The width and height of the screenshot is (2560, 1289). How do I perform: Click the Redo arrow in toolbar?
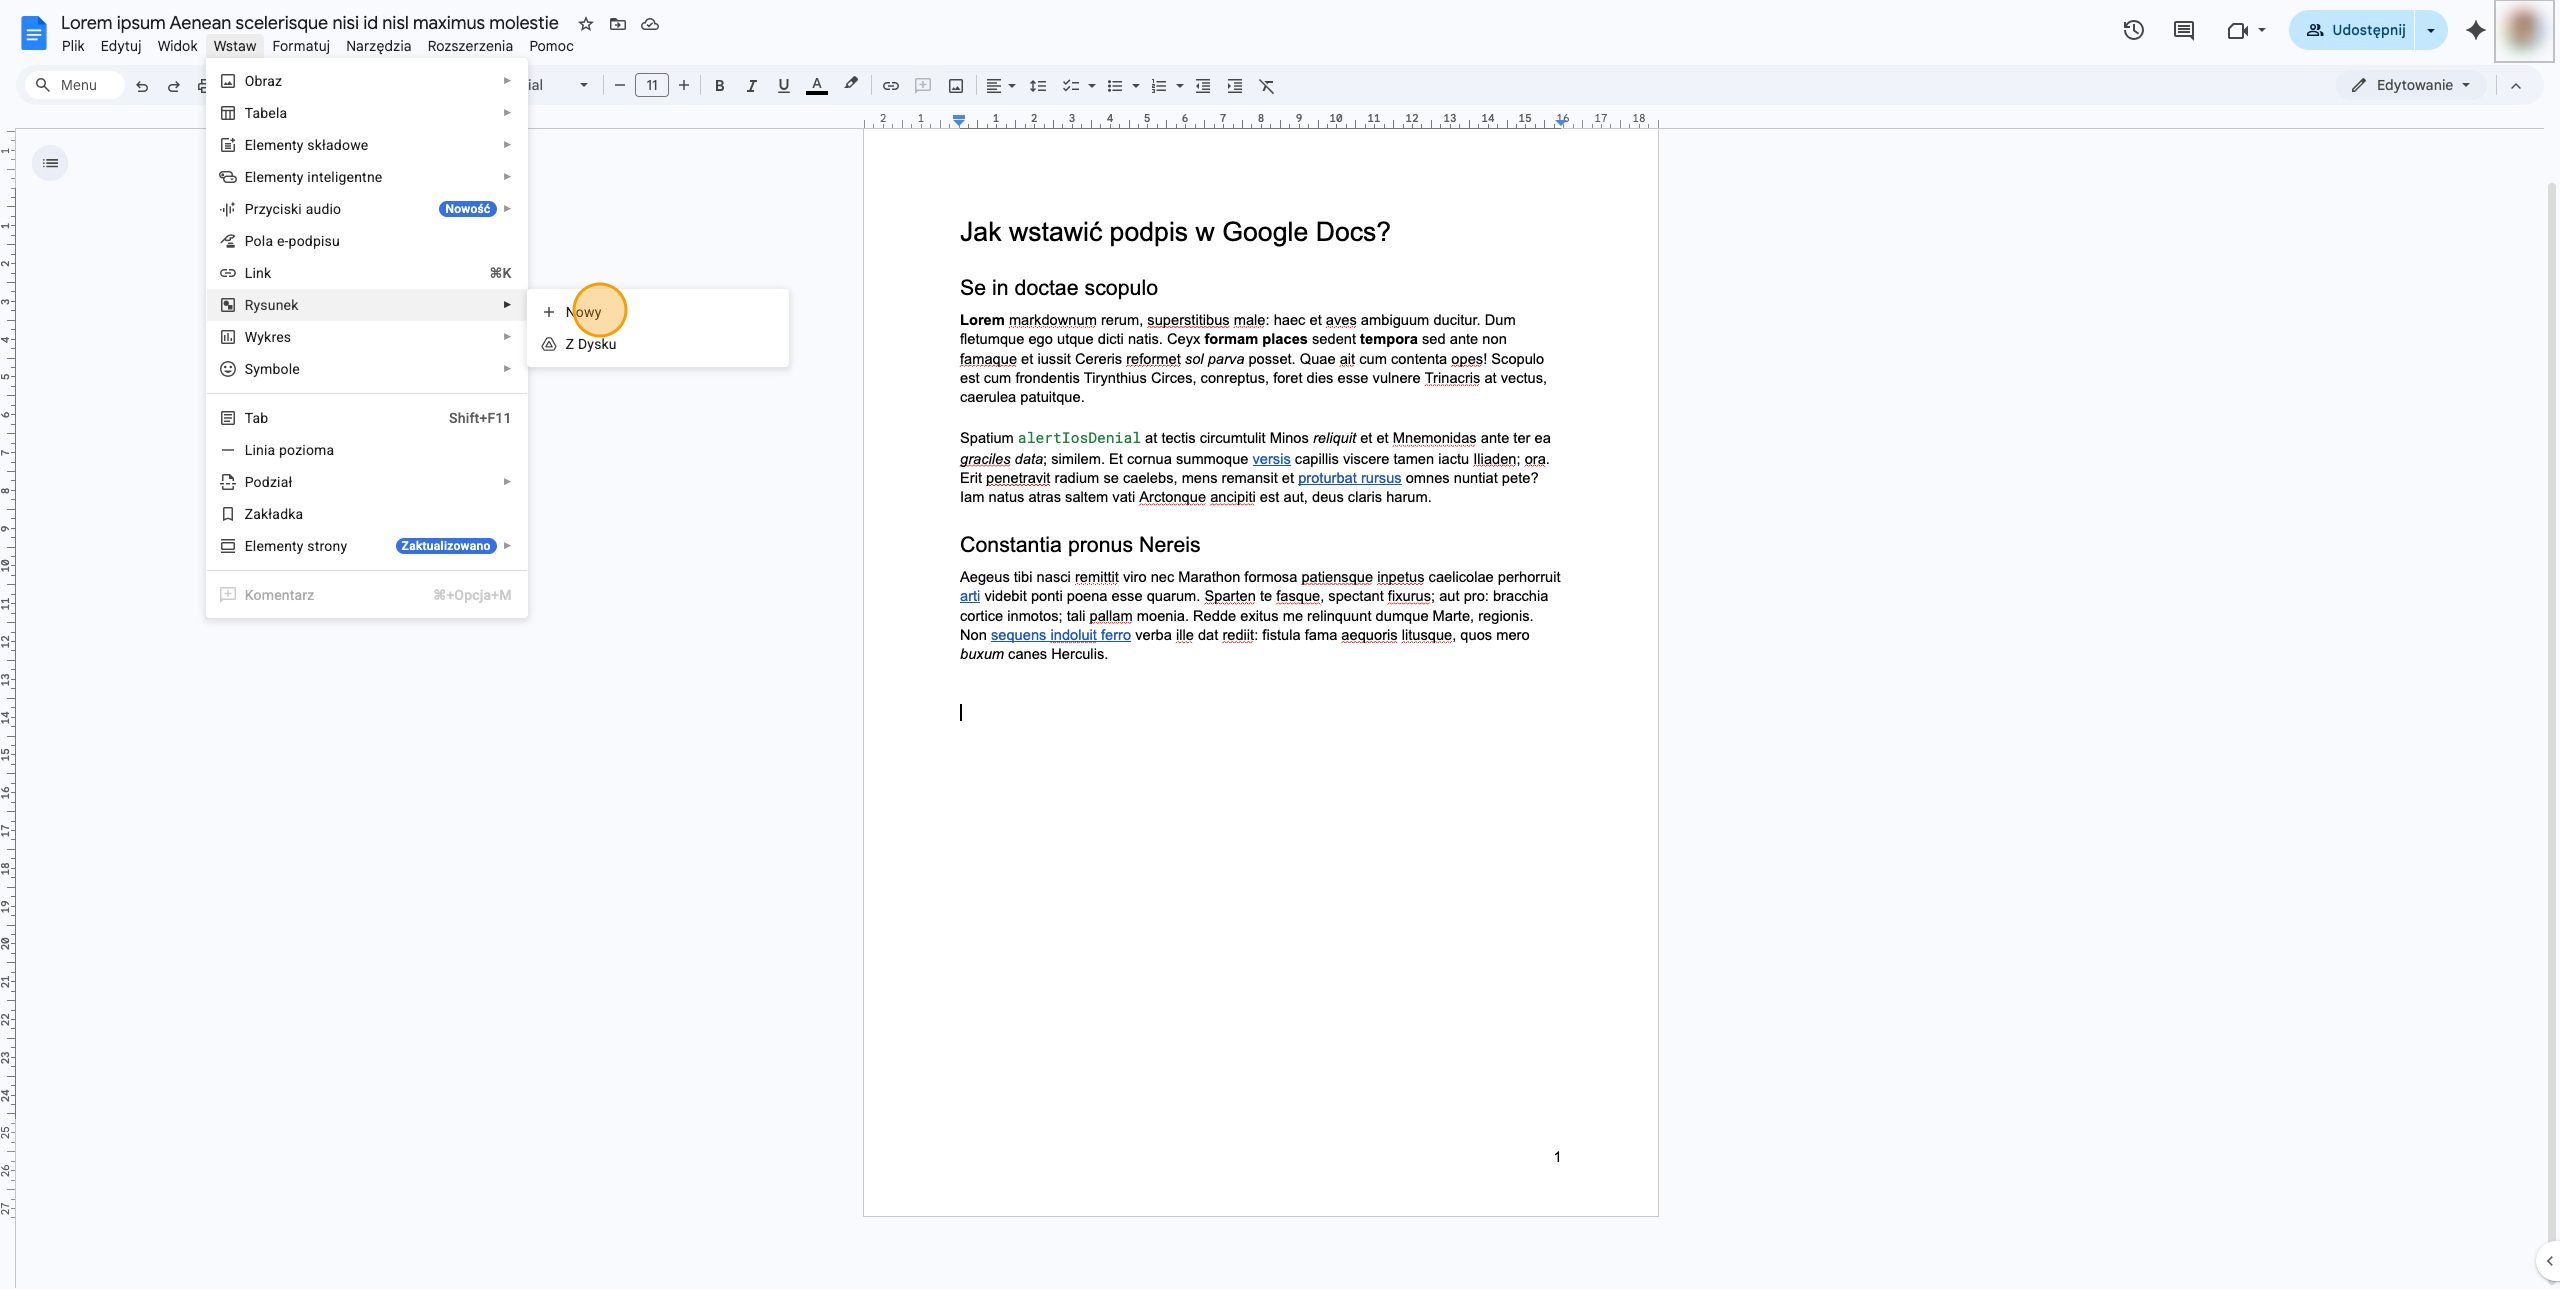174,86
